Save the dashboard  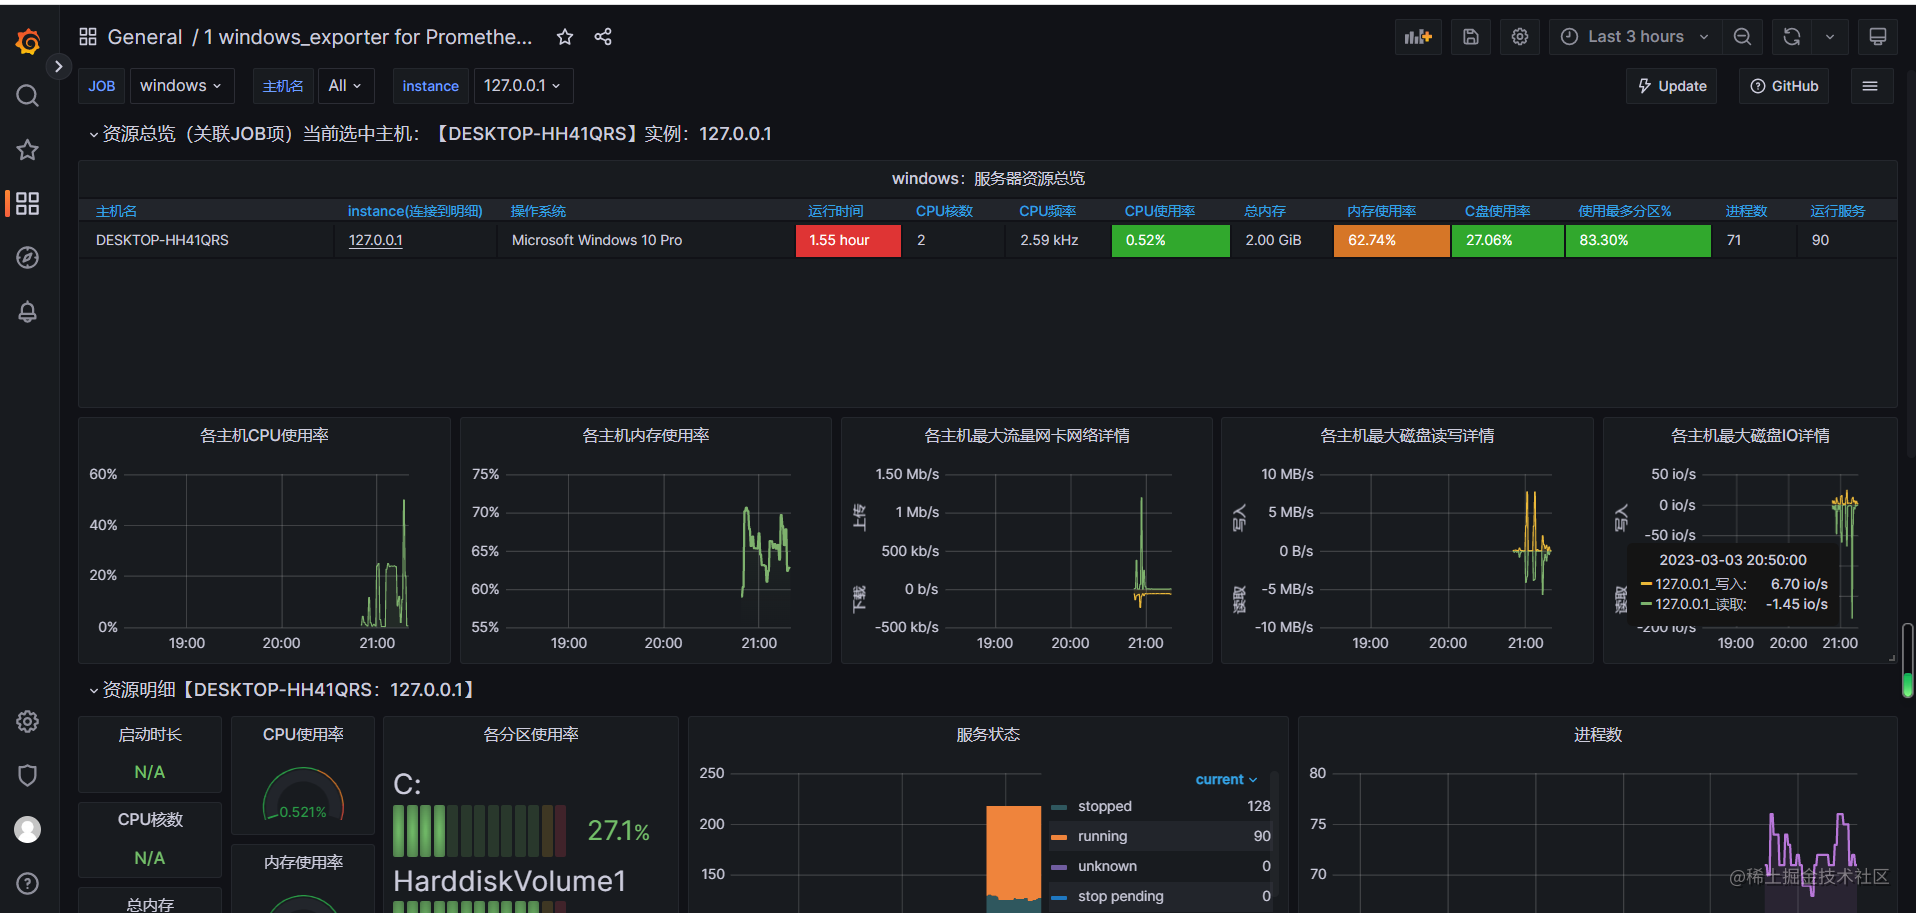[x=1469, y=36]
